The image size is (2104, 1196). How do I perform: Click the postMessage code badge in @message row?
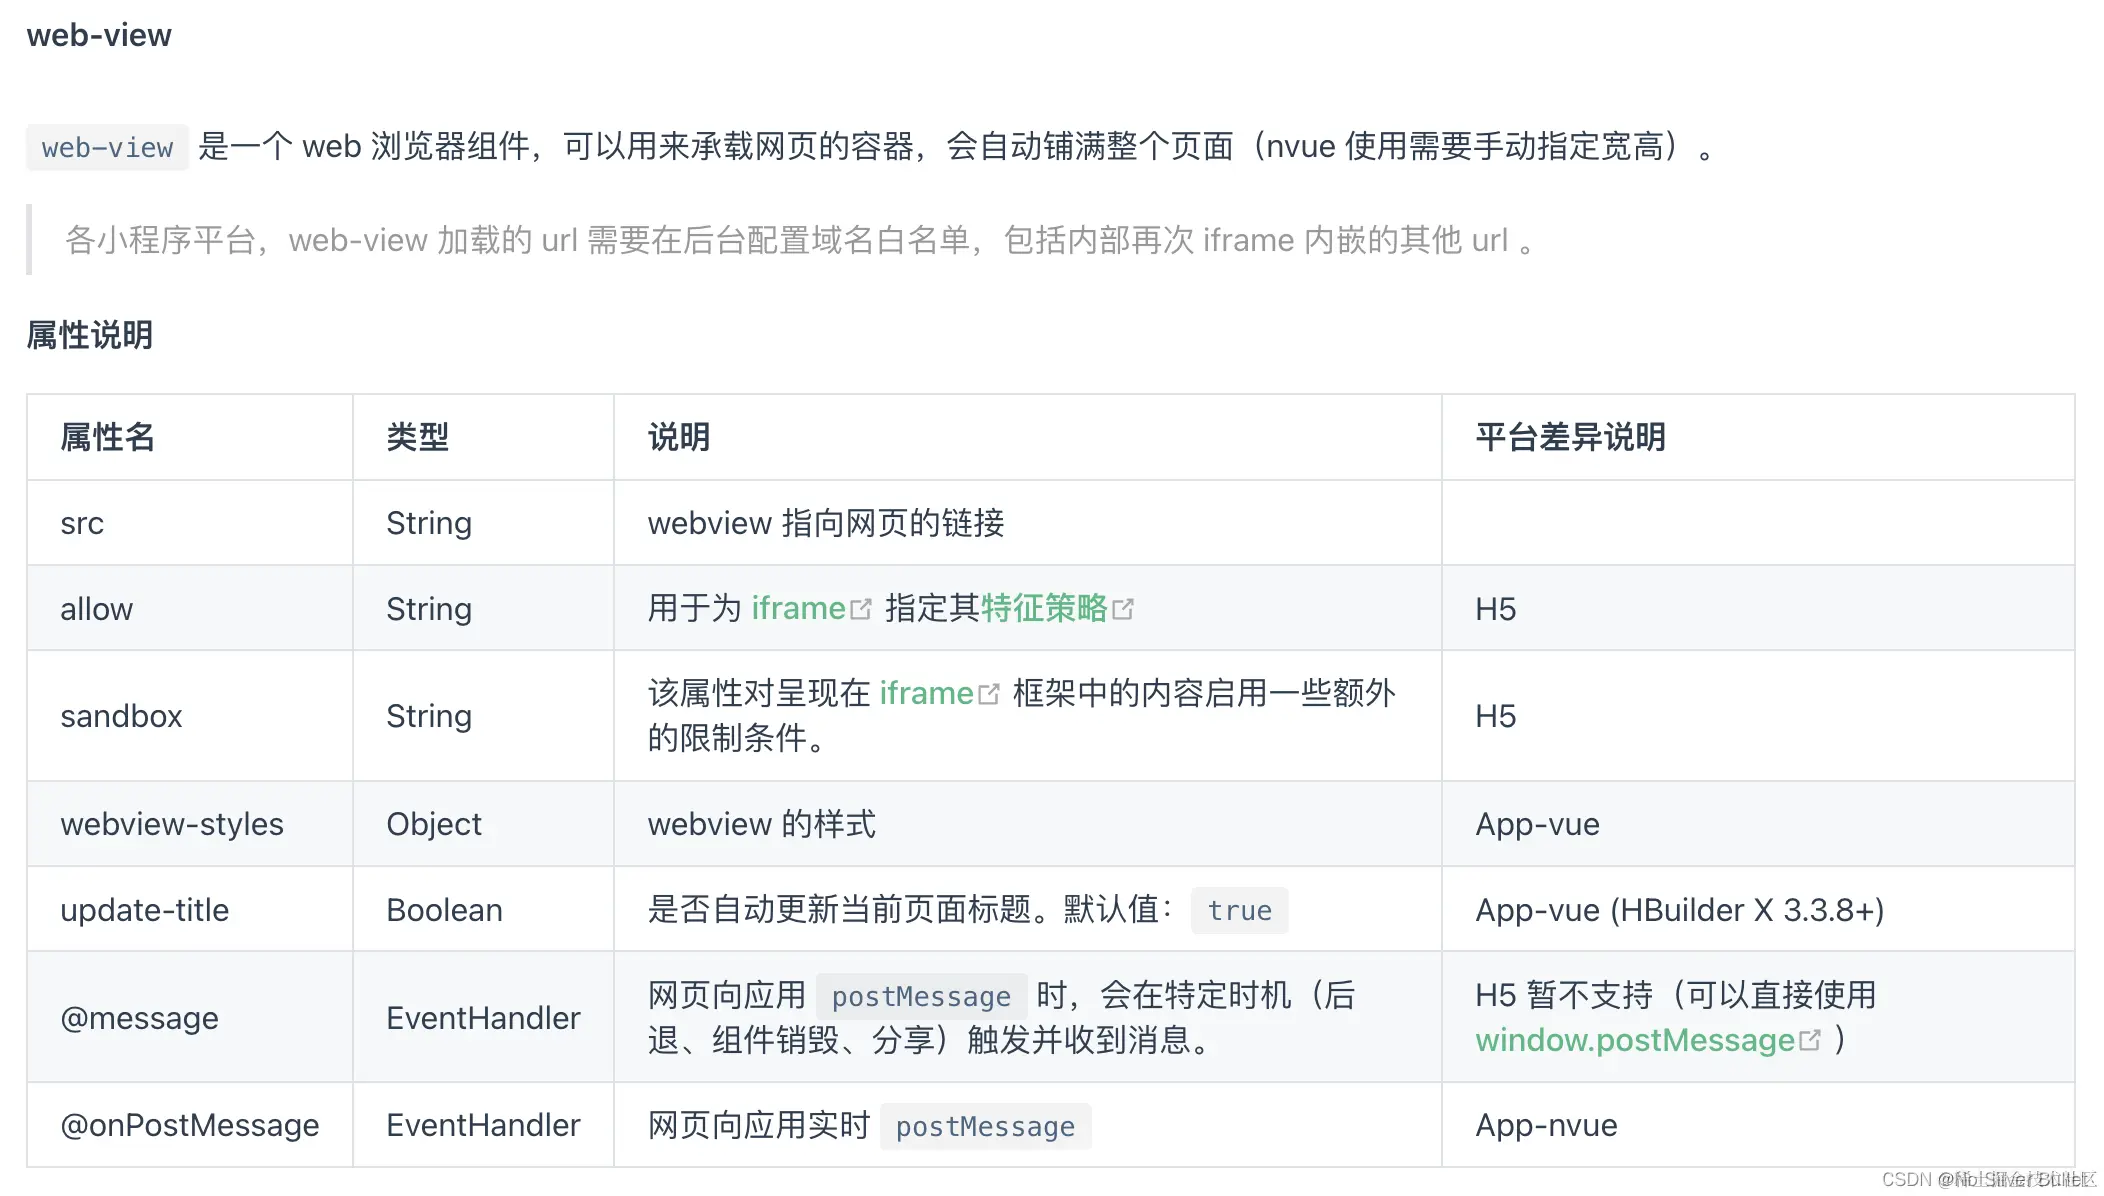click(x=921, y=996)
